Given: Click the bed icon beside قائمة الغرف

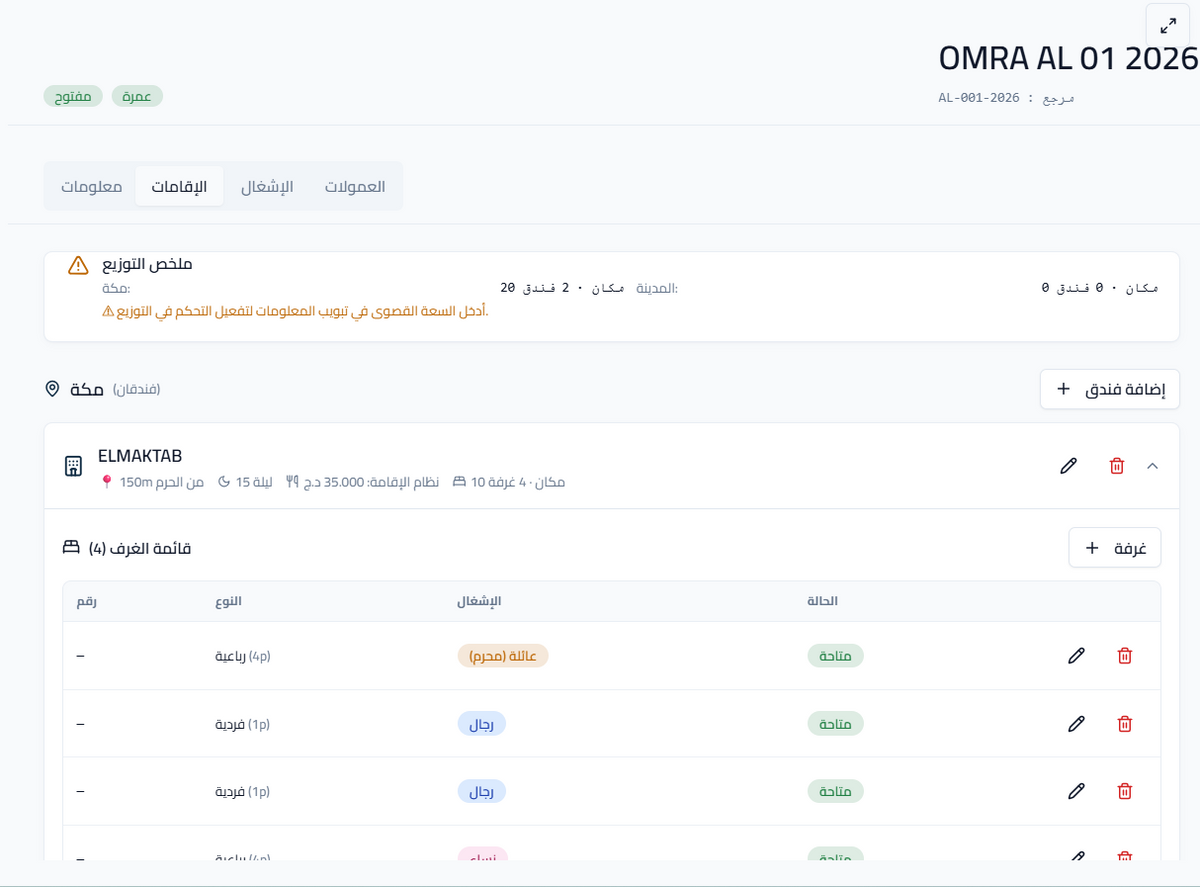Looking at the screenshot, I should point(71,548).
